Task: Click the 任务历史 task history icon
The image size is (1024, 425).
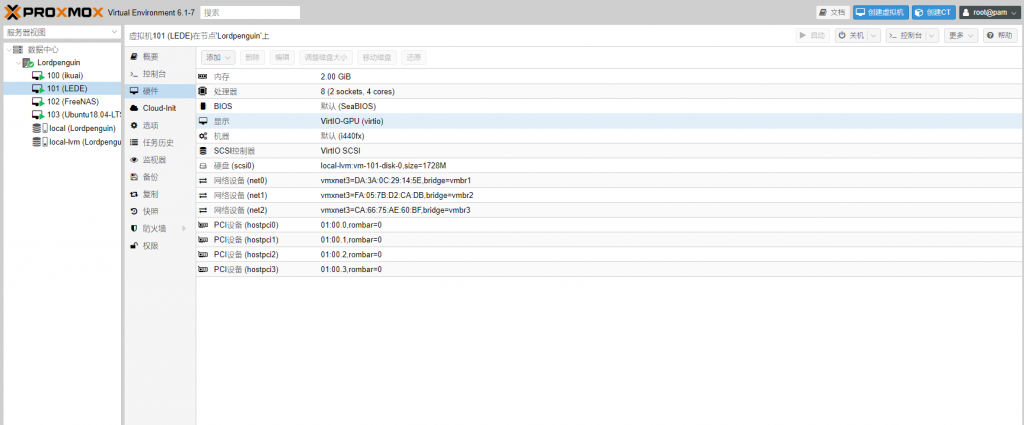Action: point(135,142)
